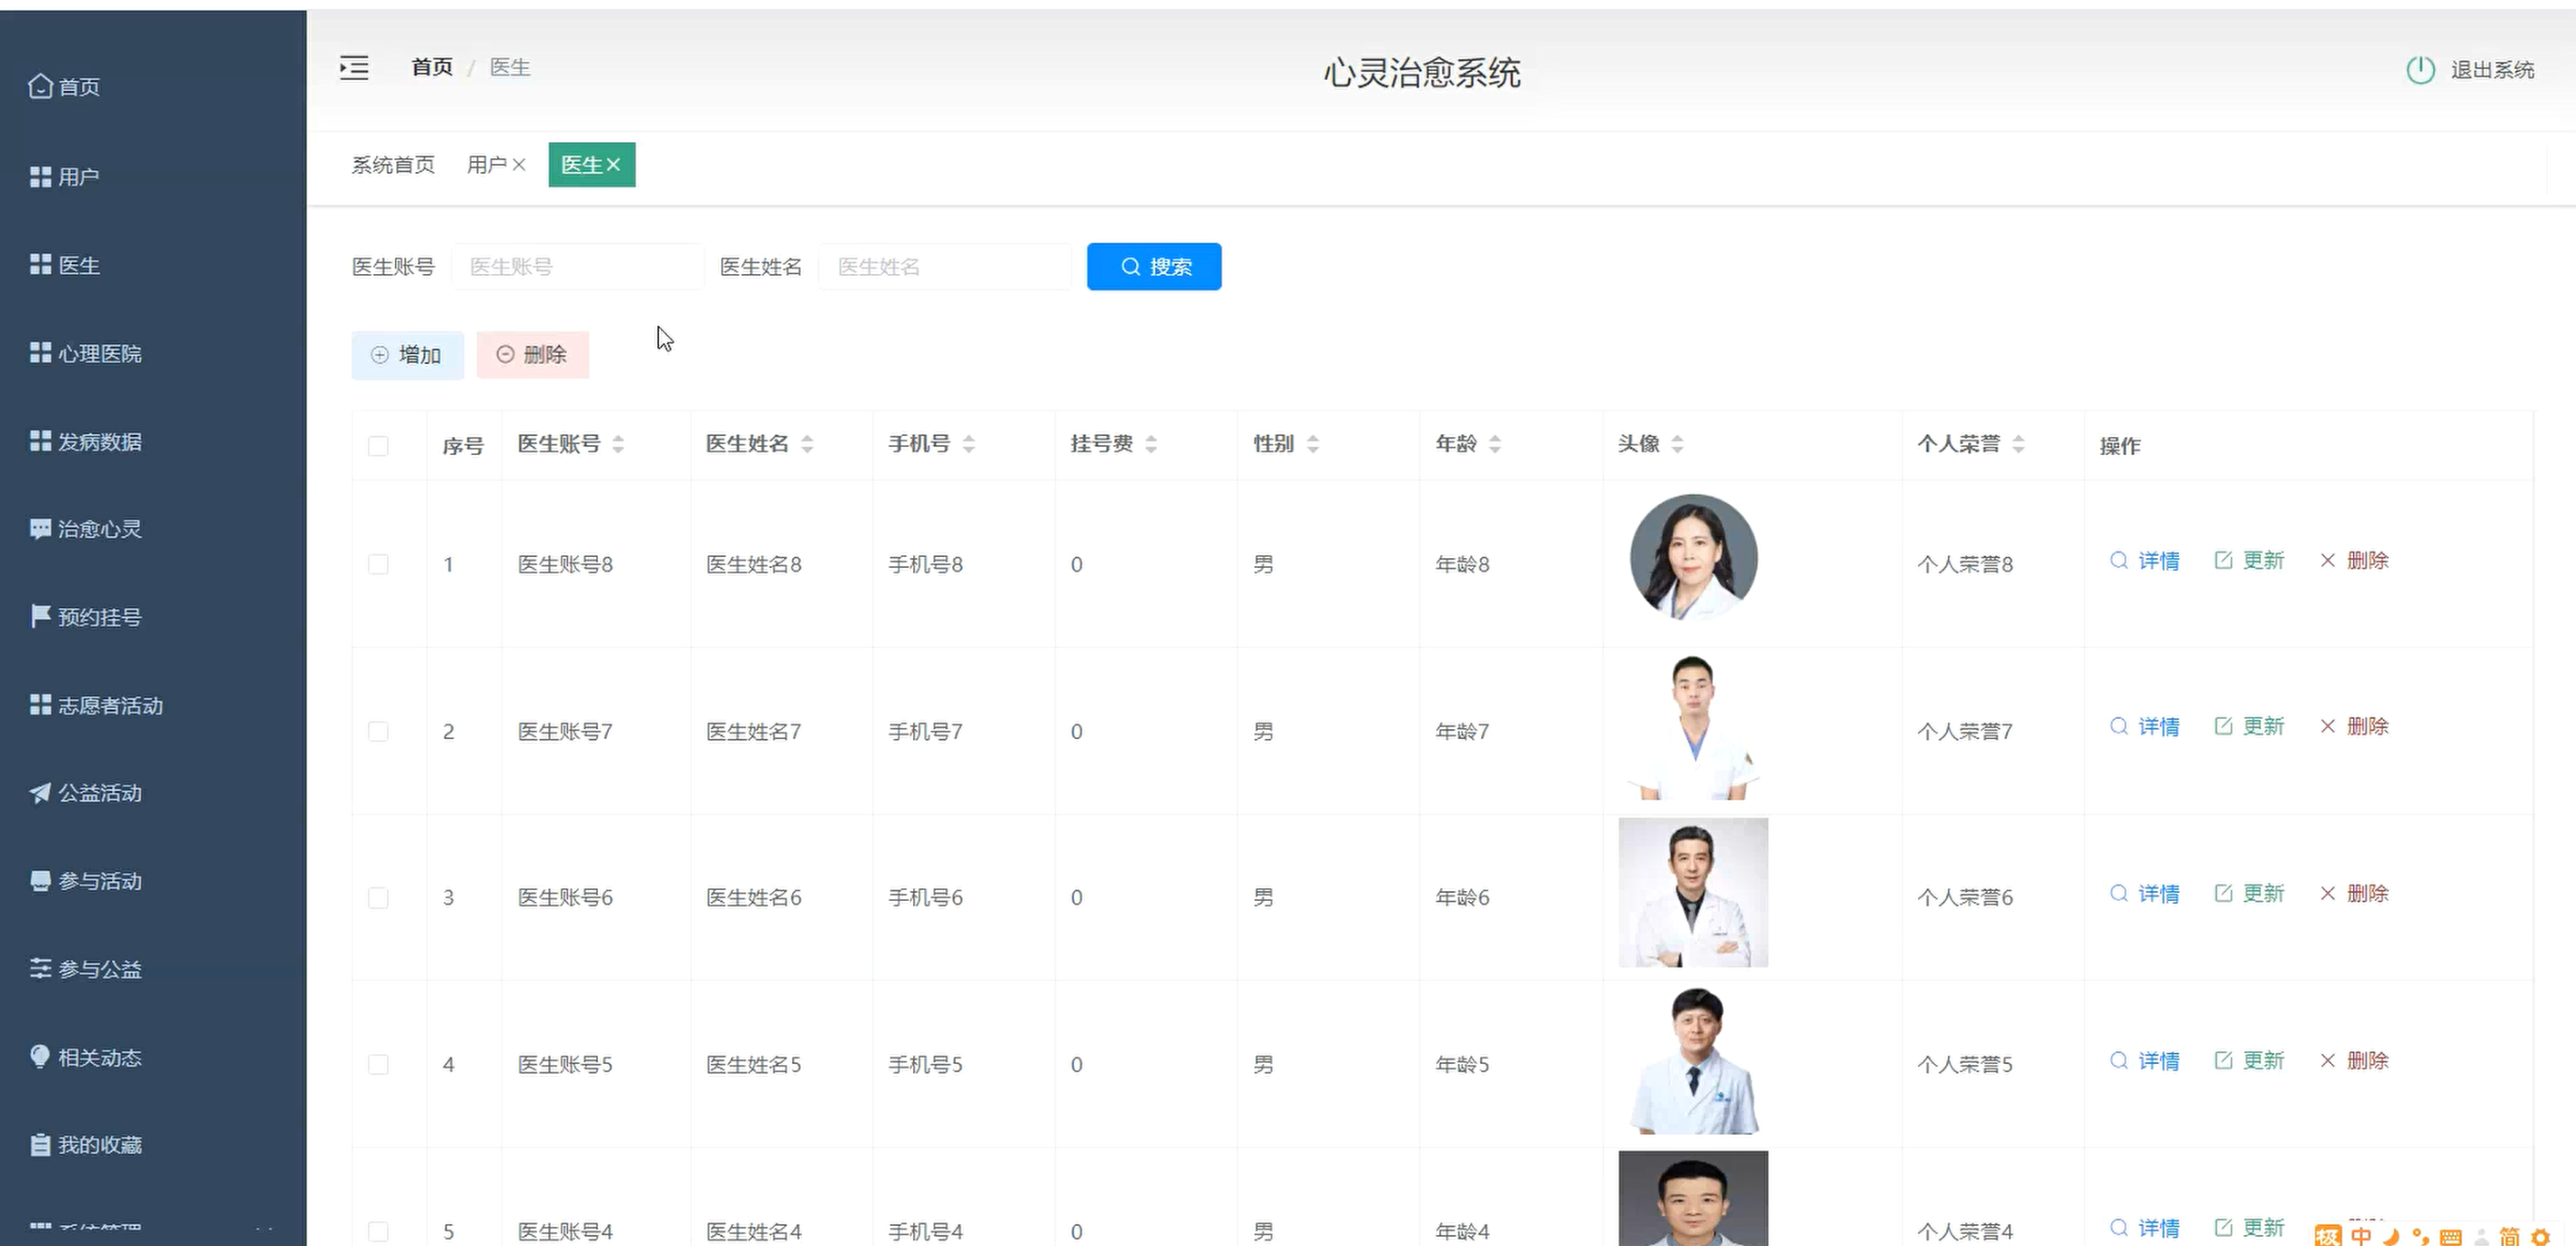This screenshot has height=1246, width=2576.
Task: Check the row checkbox for 医生账号4
Action: [x=378, y=1231]
